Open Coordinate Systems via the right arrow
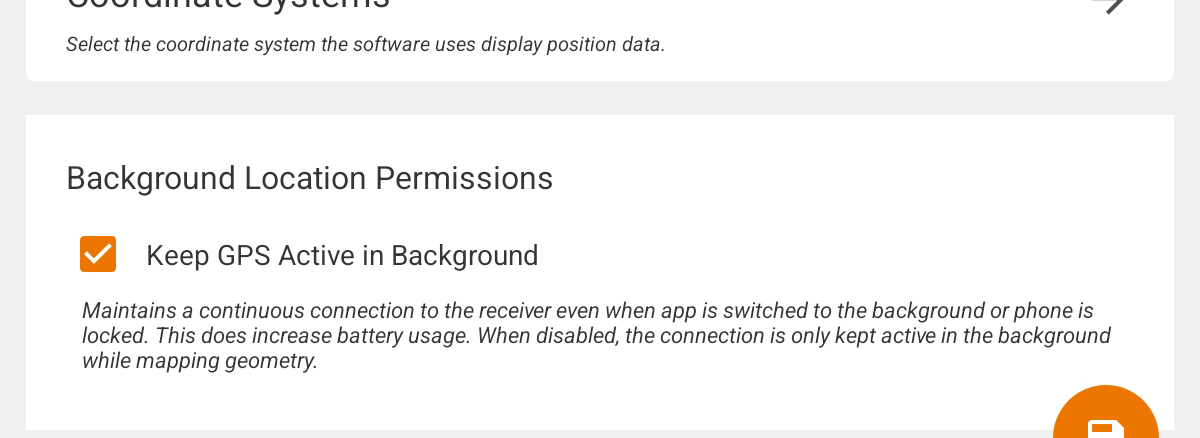The image size is (1200, 438). tap(1110, 6)
